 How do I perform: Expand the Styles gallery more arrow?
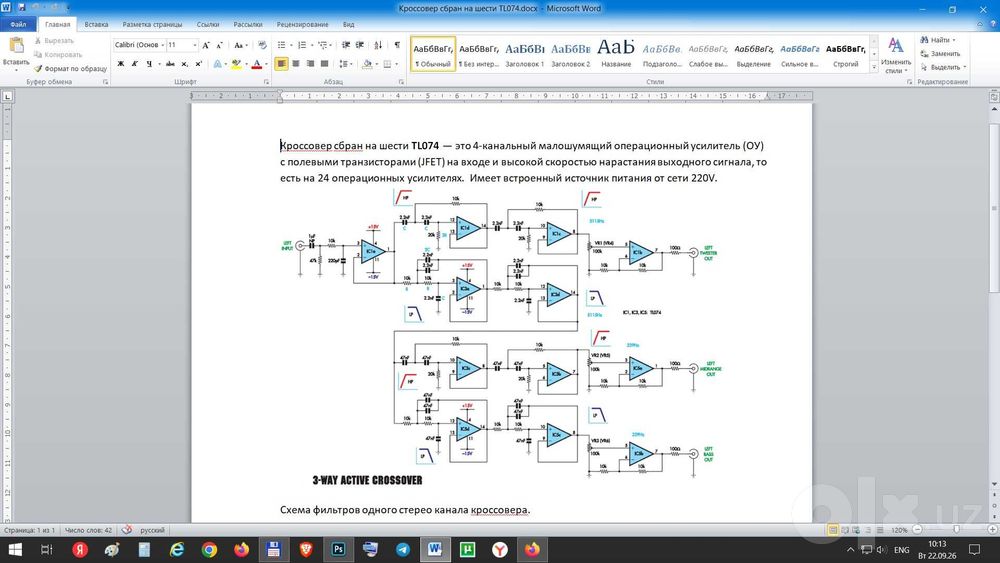tap(873, 67)
